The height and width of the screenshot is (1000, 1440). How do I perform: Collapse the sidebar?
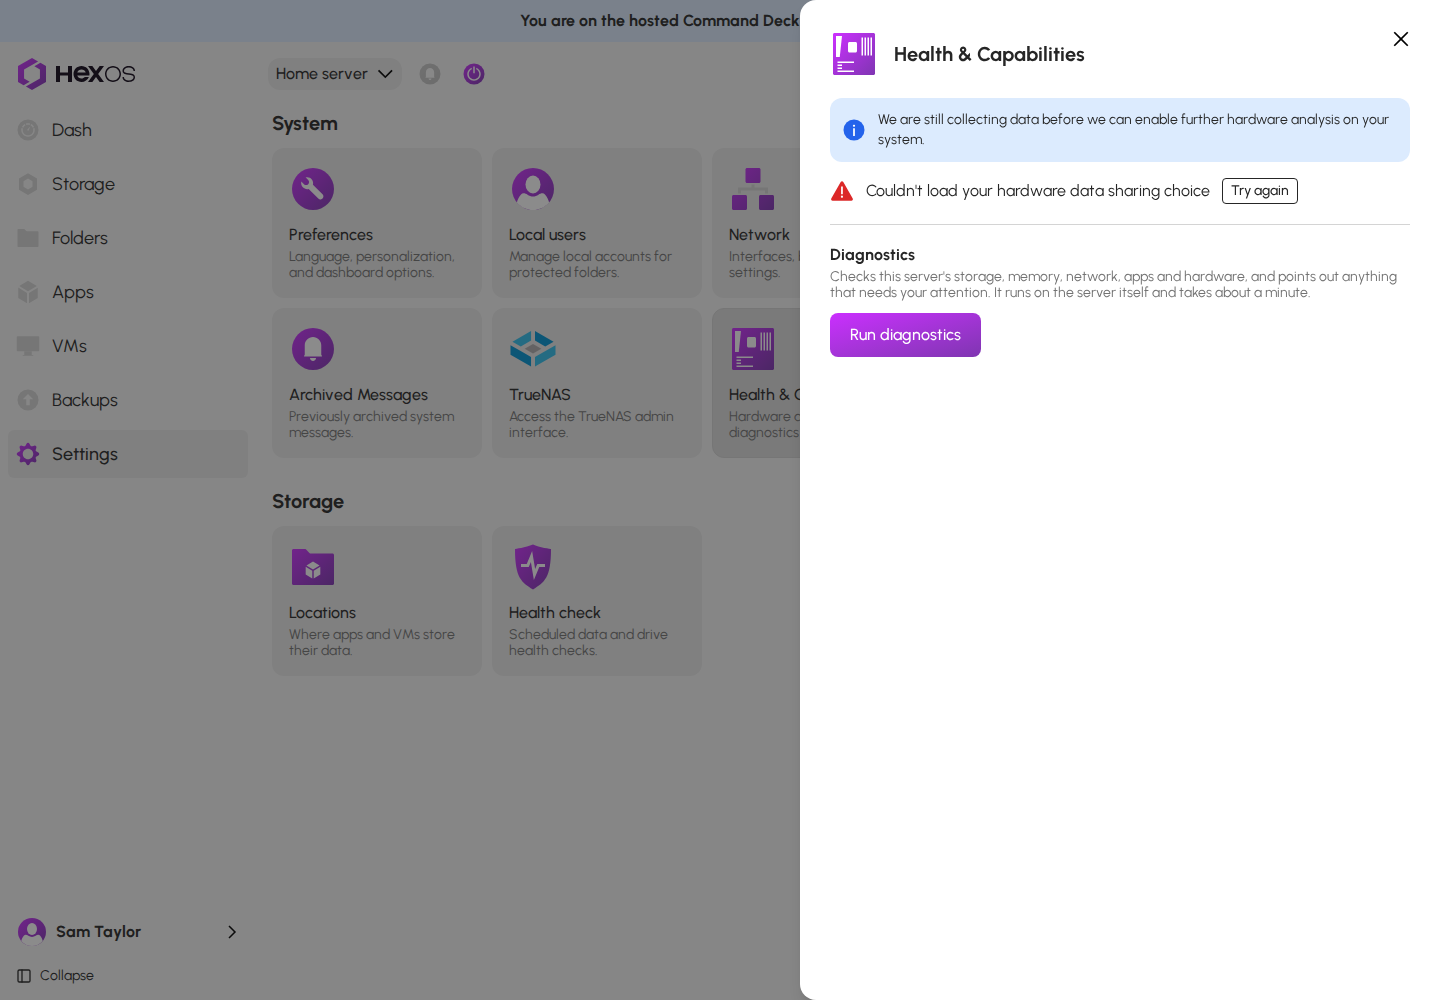click(56, 976)
